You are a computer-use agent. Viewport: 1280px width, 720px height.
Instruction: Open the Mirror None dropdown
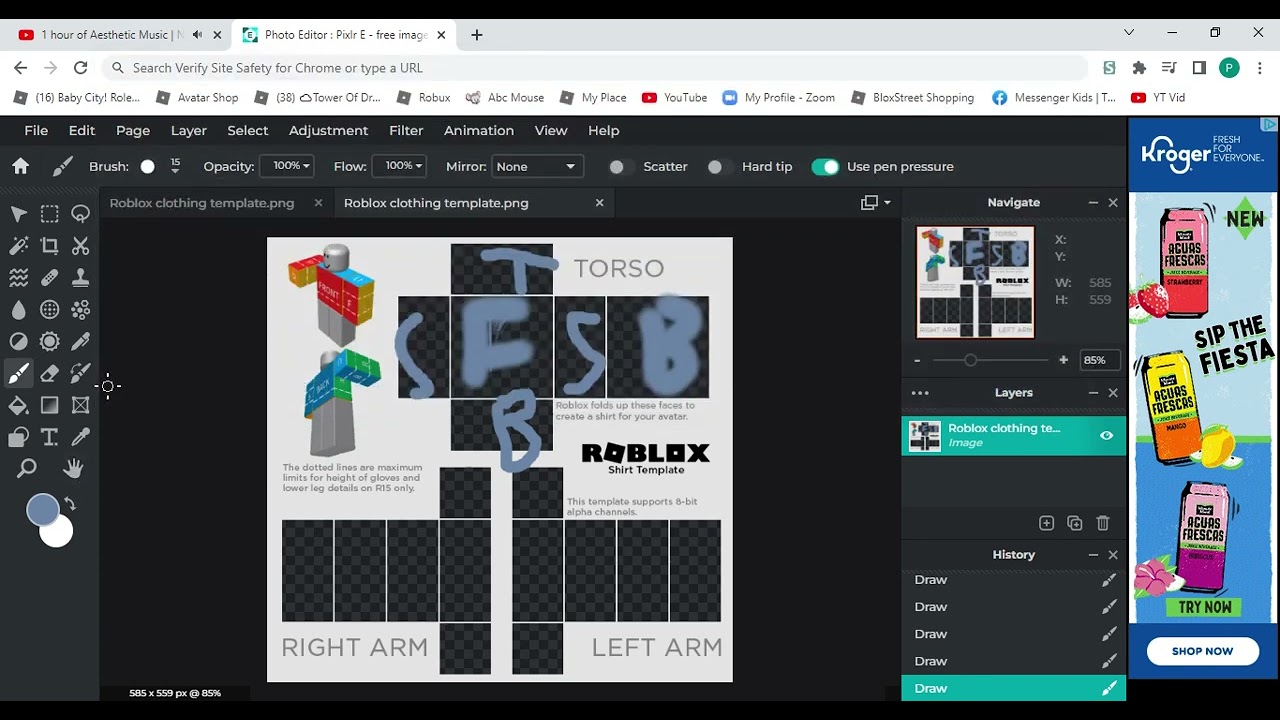536,167
